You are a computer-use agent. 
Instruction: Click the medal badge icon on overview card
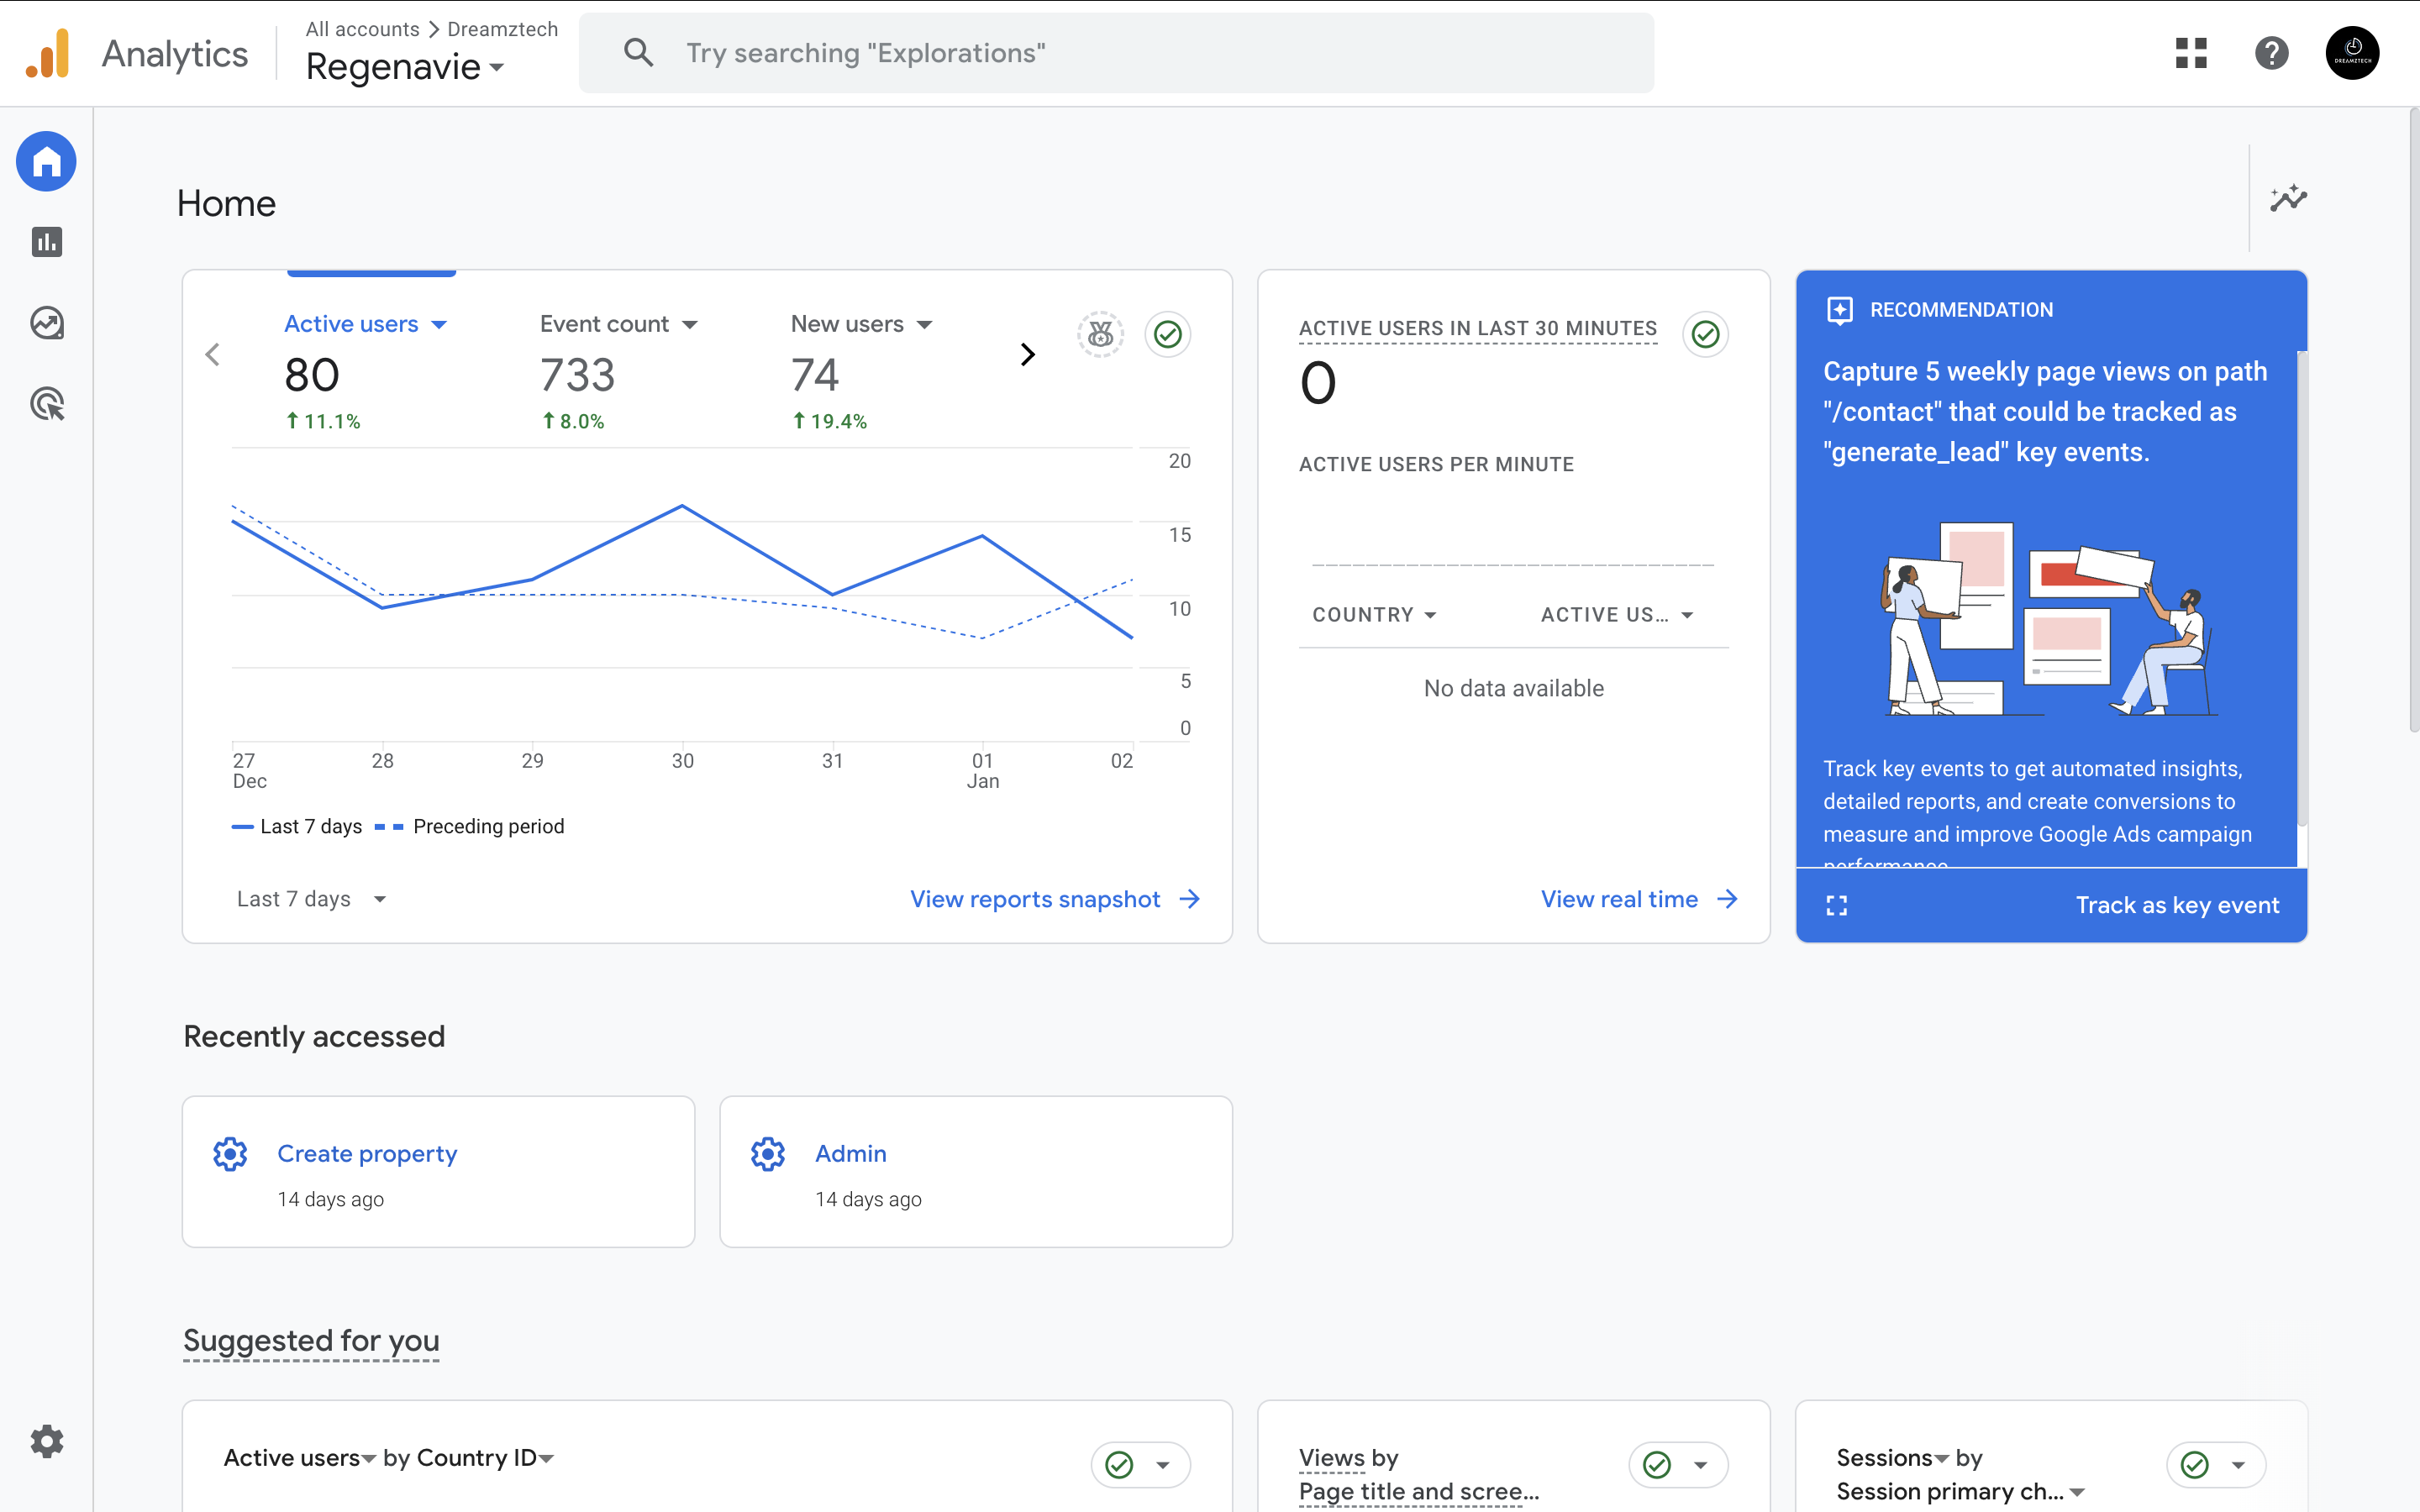click(1100, 334)
